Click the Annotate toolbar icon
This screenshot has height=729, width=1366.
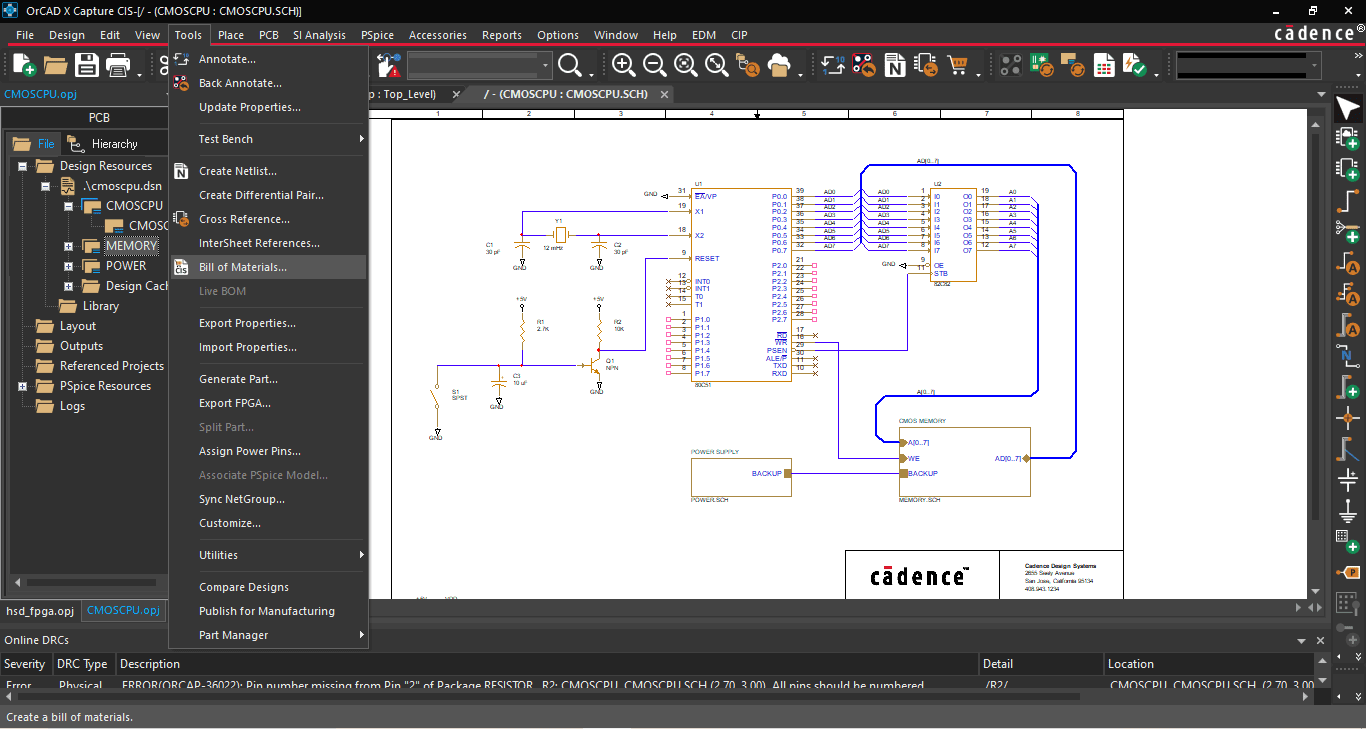[833, 66]
